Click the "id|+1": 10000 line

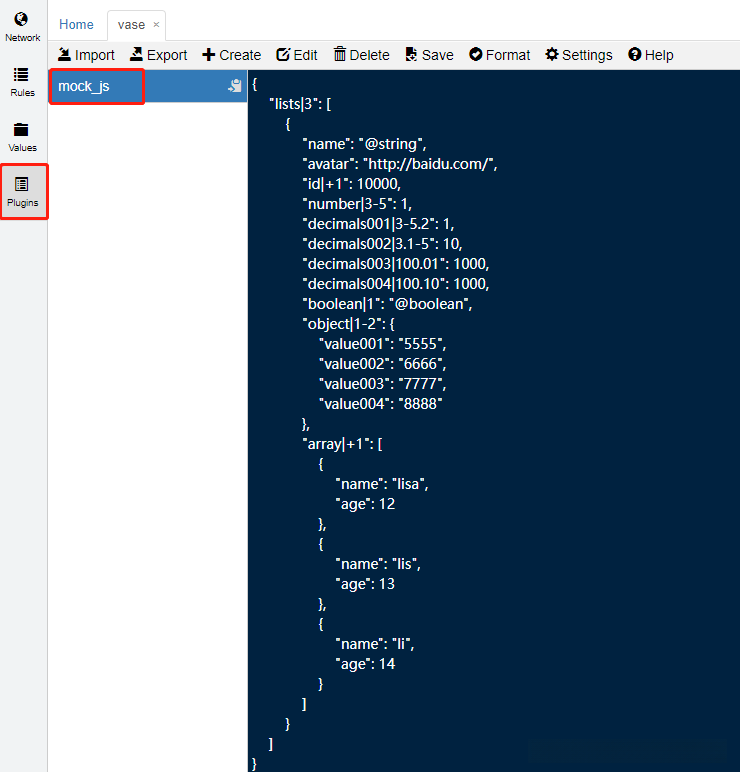pos(352,184)
